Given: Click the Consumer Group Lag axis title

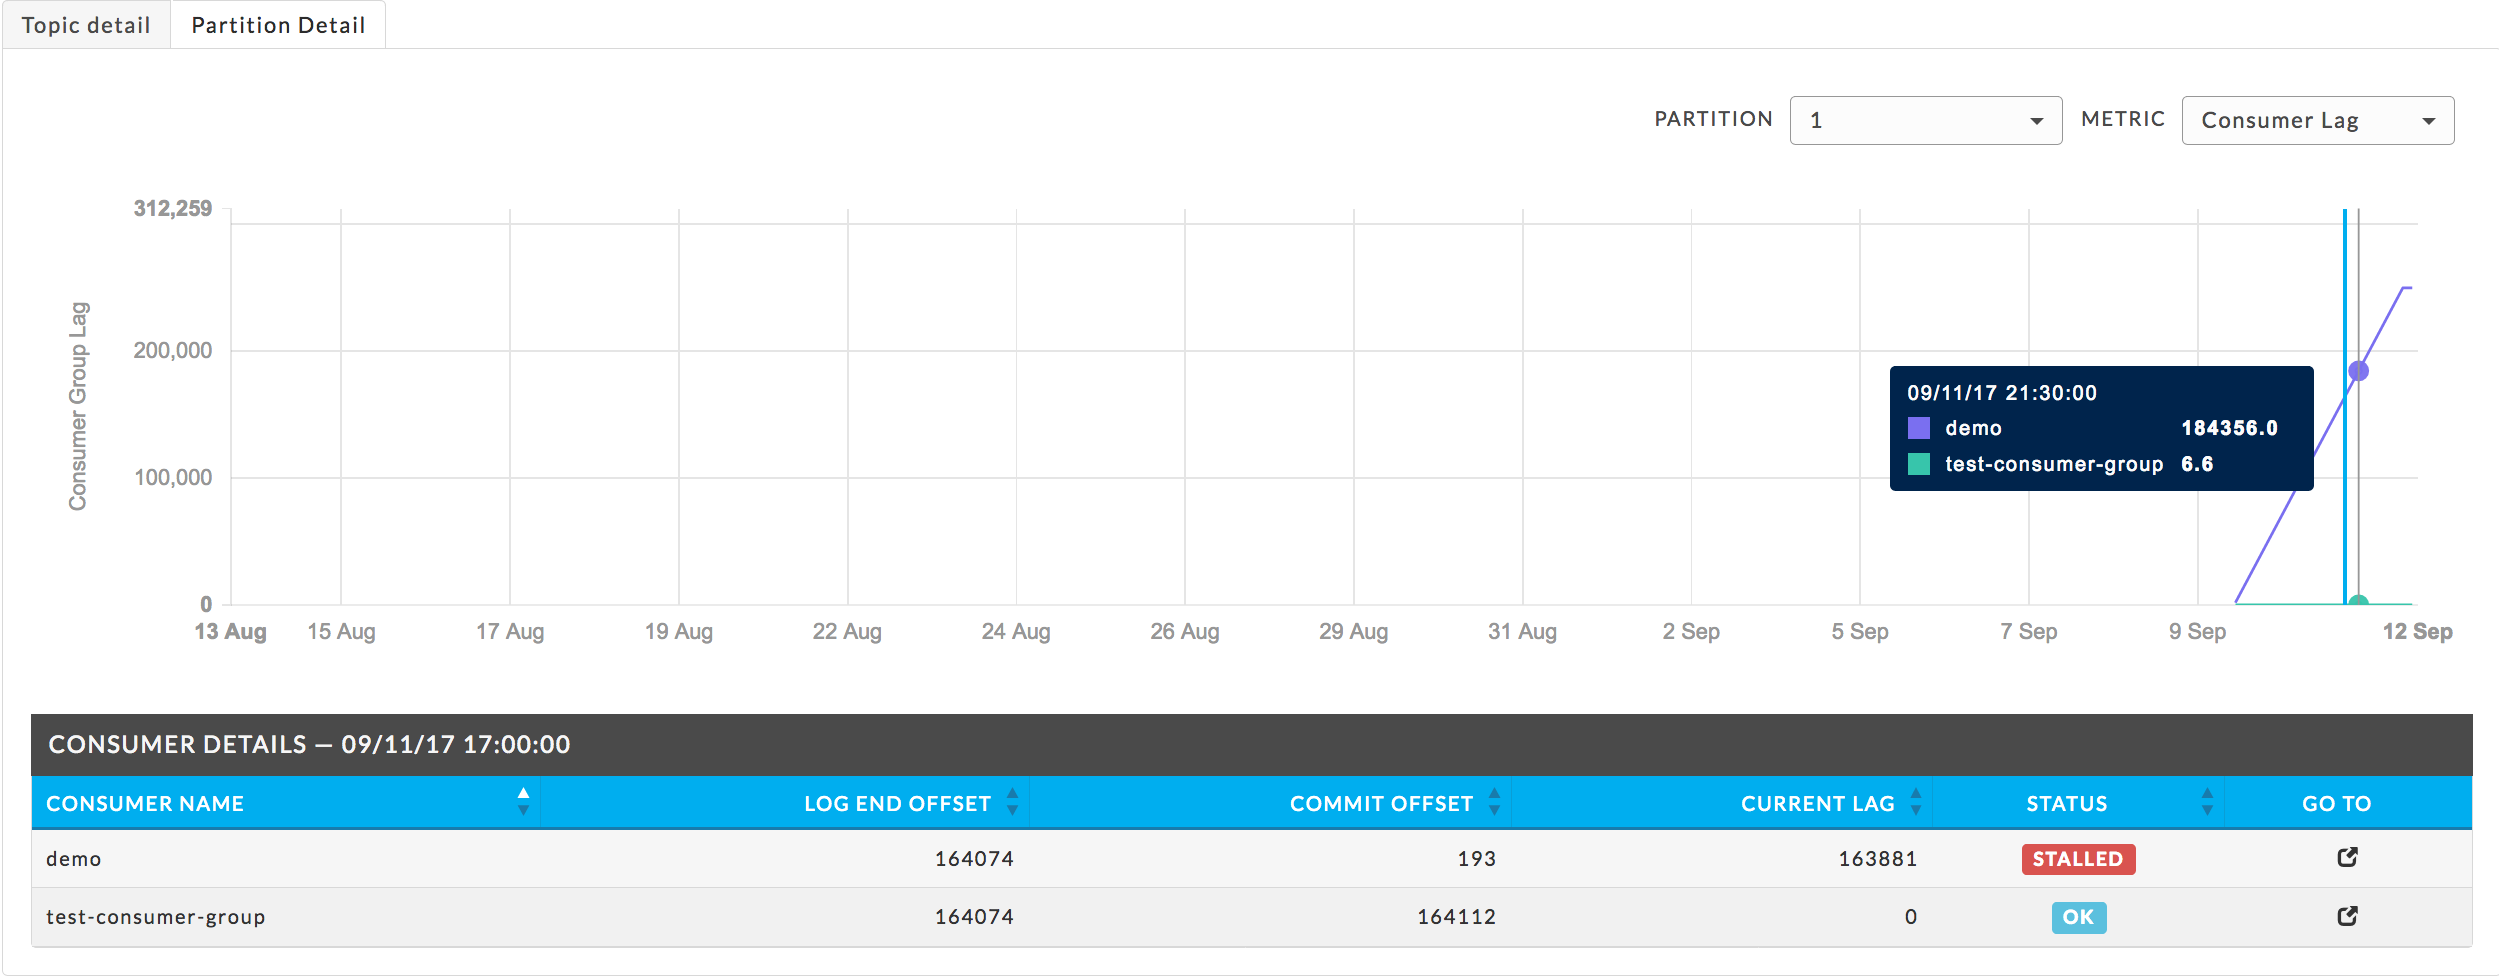Looking at the screenshot, I should click(78, 406).
